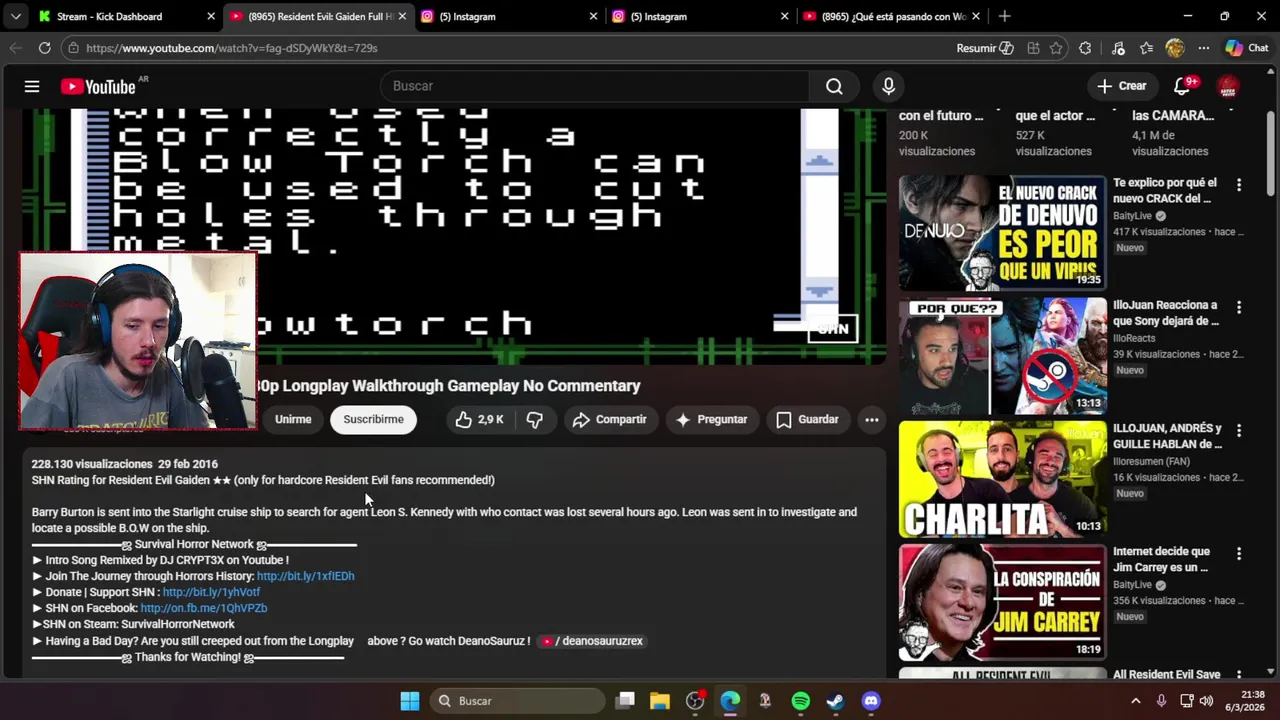Open browser extensions puzzle icon
The image size is (1280, 720).
[1086, 48]
